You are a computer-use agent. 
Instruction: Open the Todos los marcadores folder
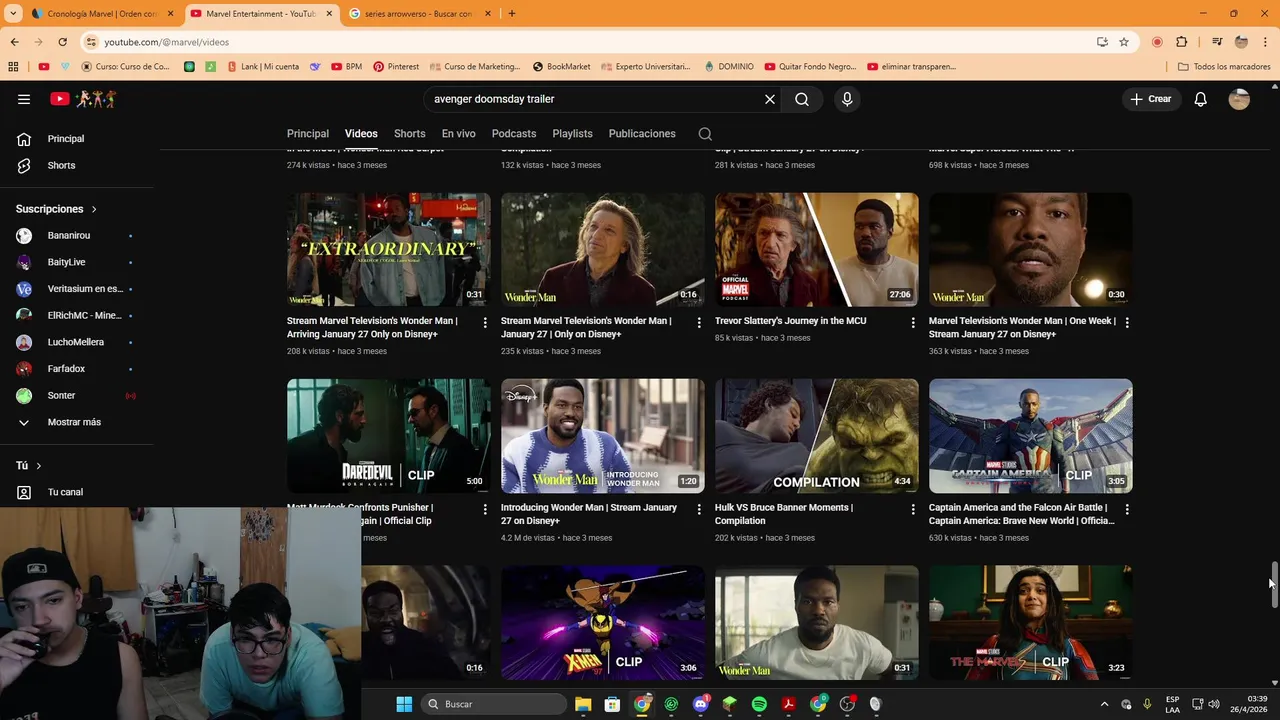pos(1224,67)
